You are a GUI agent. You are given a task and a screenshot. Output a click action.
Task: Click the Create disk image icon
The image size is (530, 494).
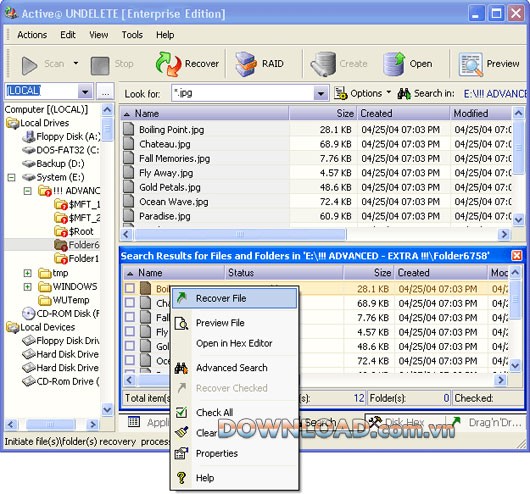(323, 64)
